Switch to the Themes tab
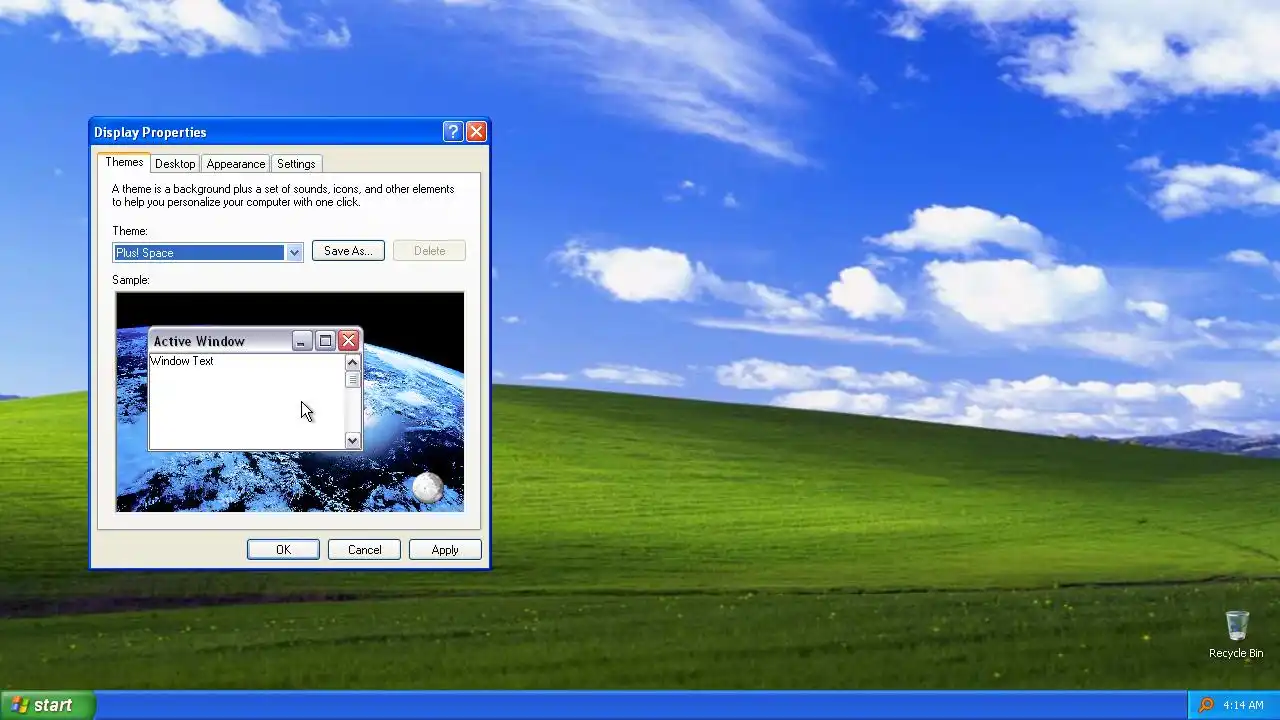The width and height of the screenshot is (1280, 720). 124,162
